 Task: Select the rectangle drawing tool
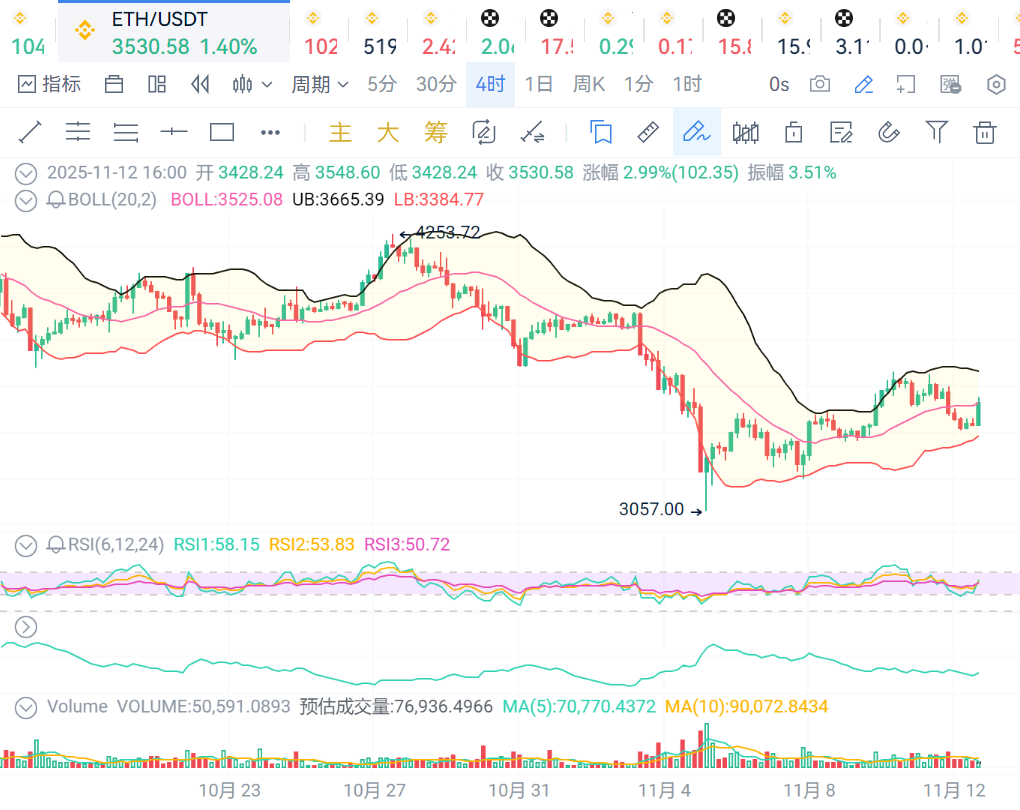pyautogui.click(x=222, y=132)
